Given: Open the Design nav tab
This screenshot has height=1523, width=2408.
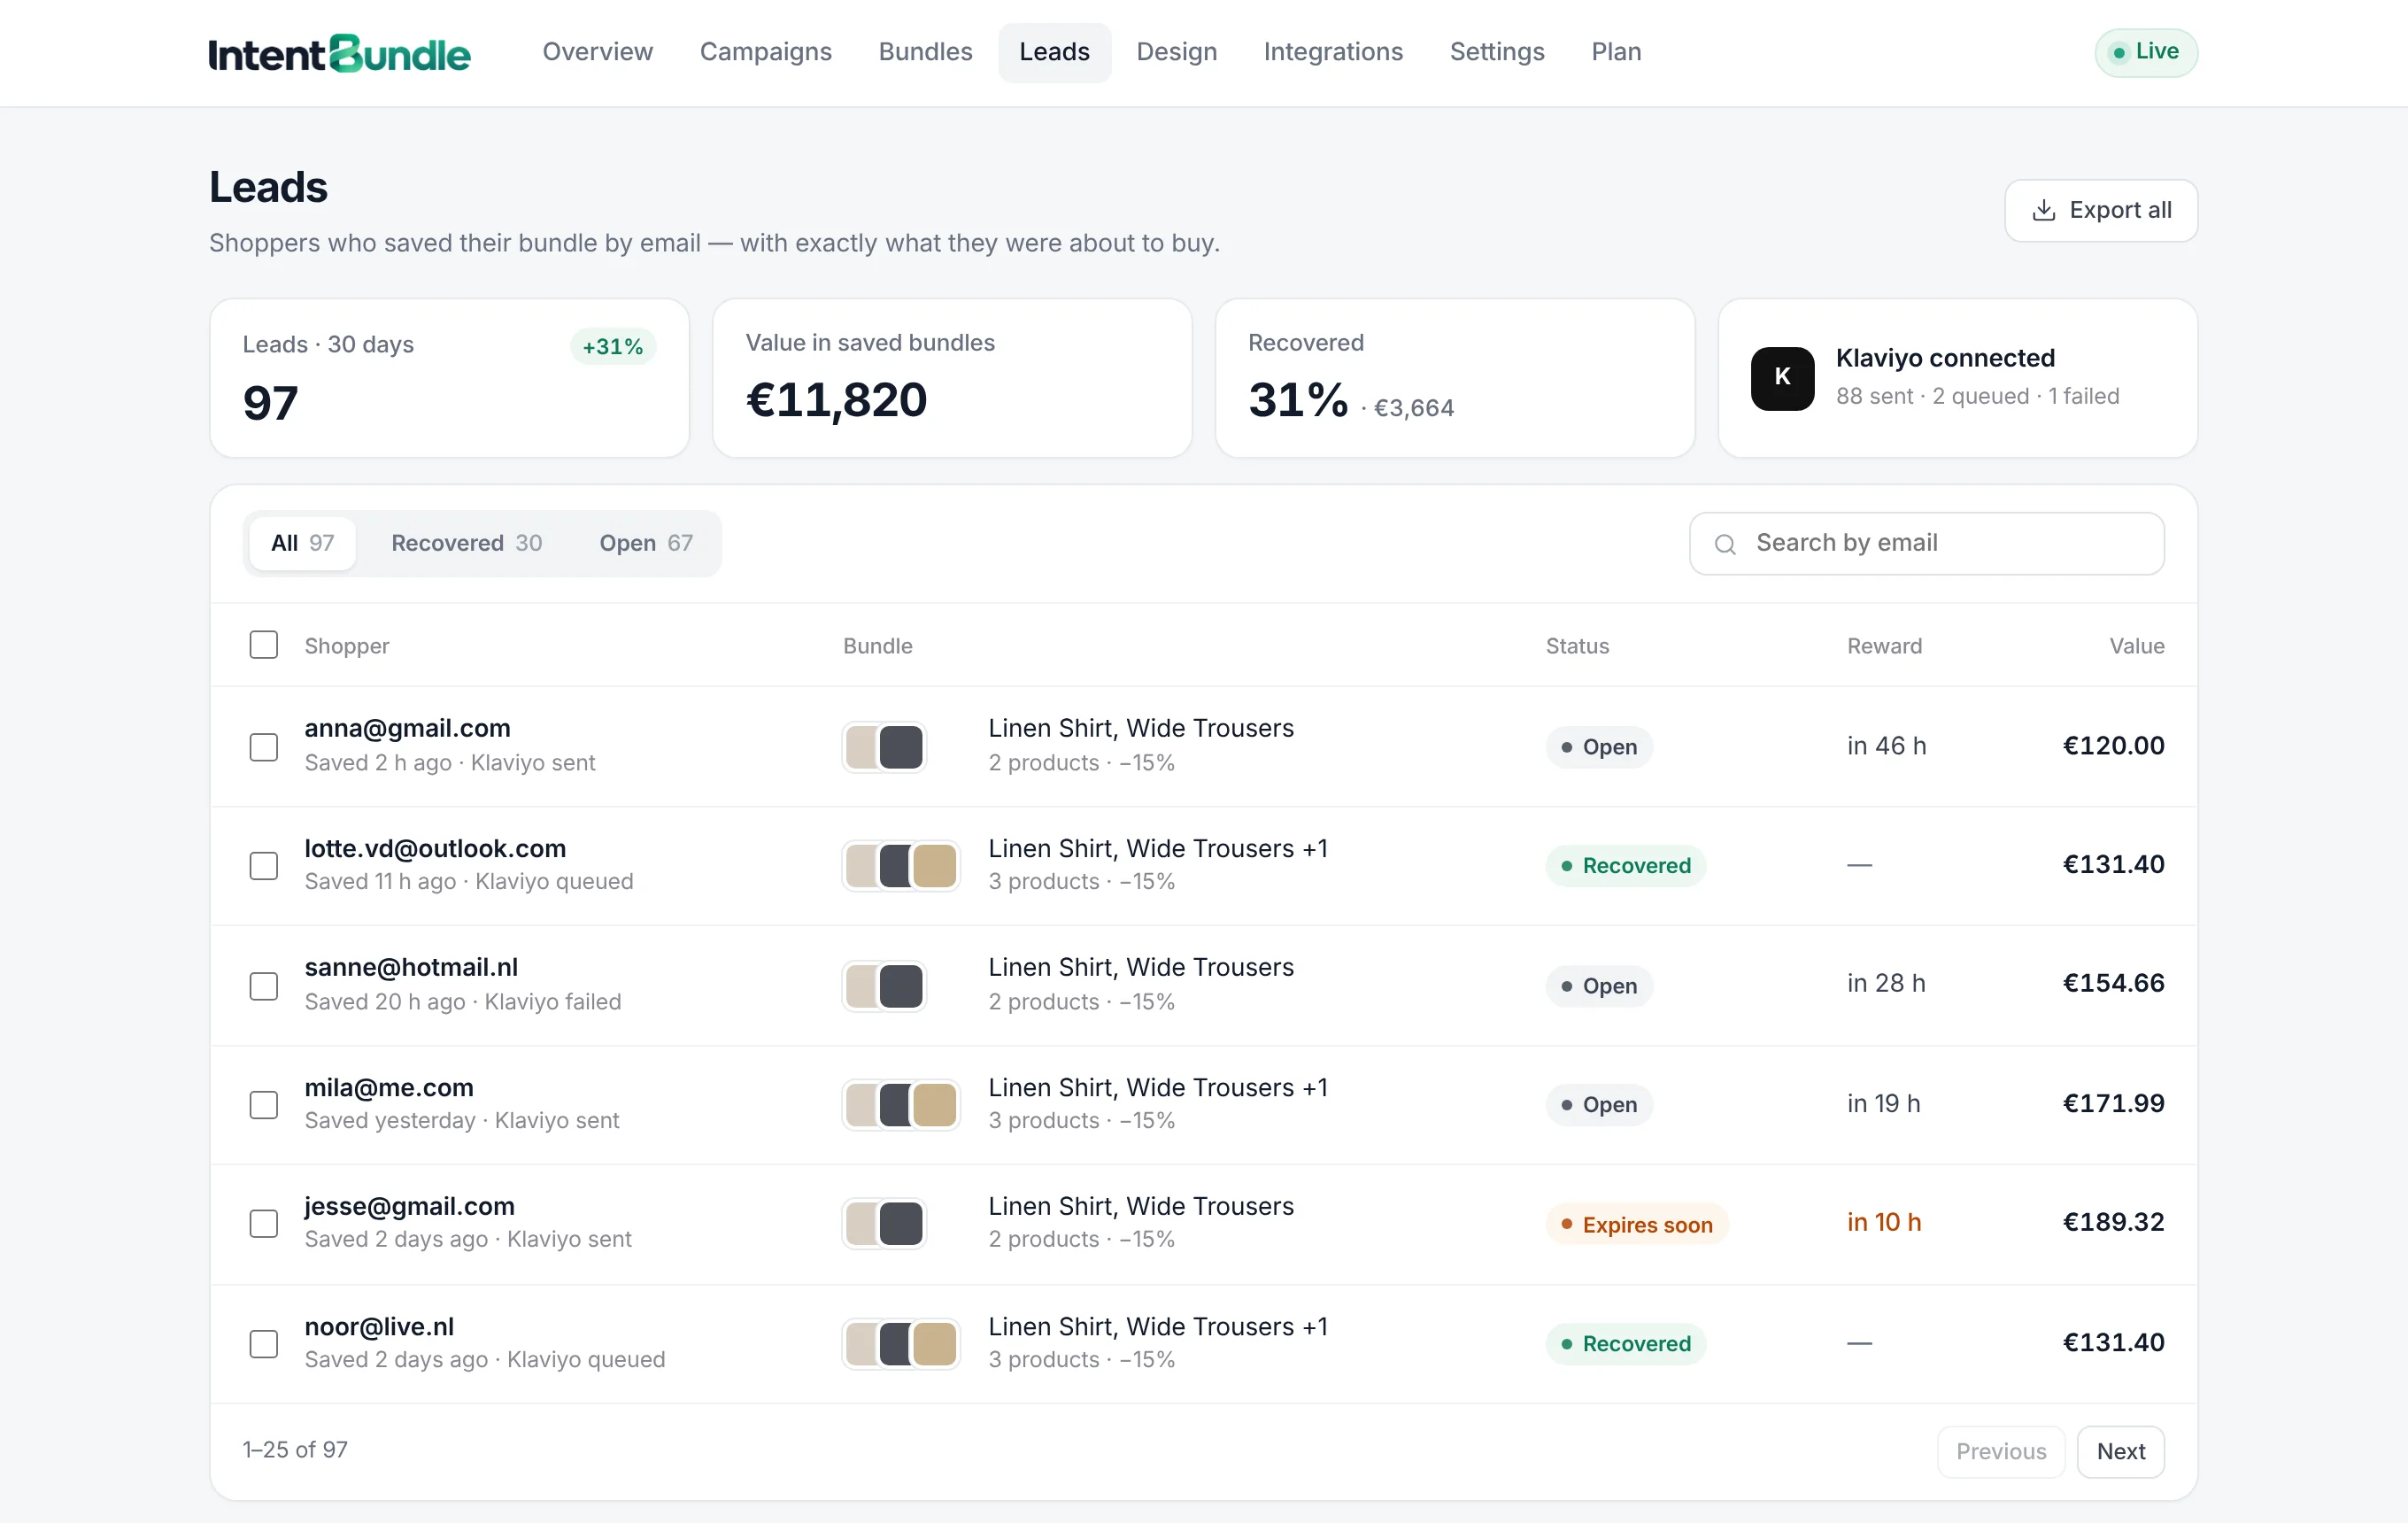Looking at the screenshot, I should point(1176,52).
